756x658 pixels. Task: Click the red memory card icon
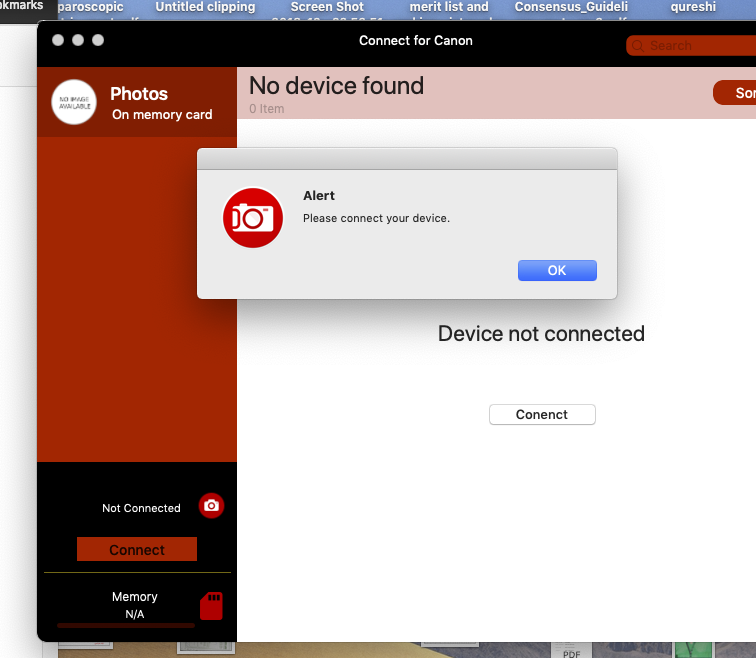pyautogui.click(x=211, y=606)
